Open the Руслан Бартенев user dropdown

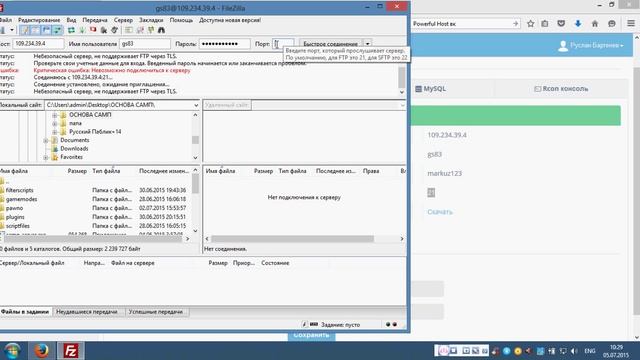pos(591,45)
